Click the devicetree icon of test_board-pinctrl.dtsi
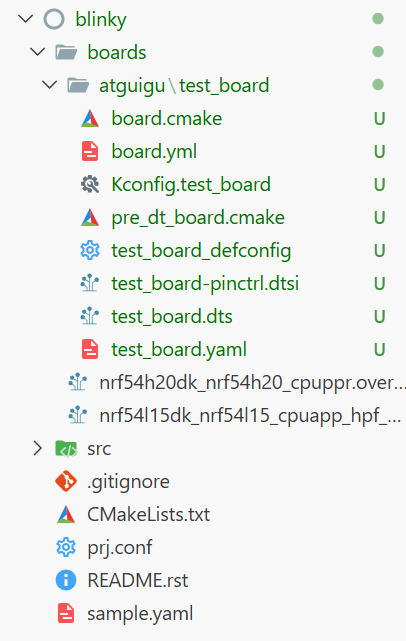The height and width of the screenshot is (641, 406). point(90,283)
